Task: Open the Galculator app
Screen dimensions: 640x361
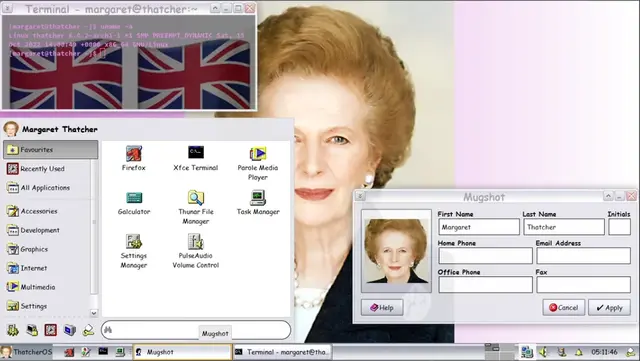Action: point(134,203)
